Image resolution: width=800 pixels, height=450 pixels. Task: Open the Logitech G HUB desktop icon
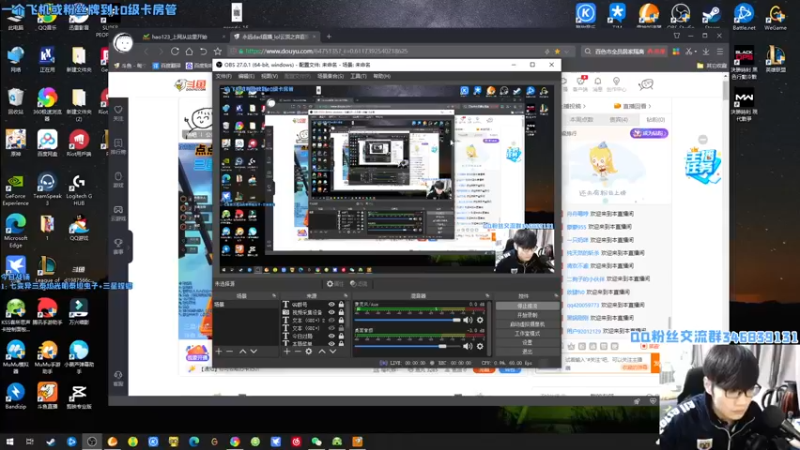click(x=79, y=189)
